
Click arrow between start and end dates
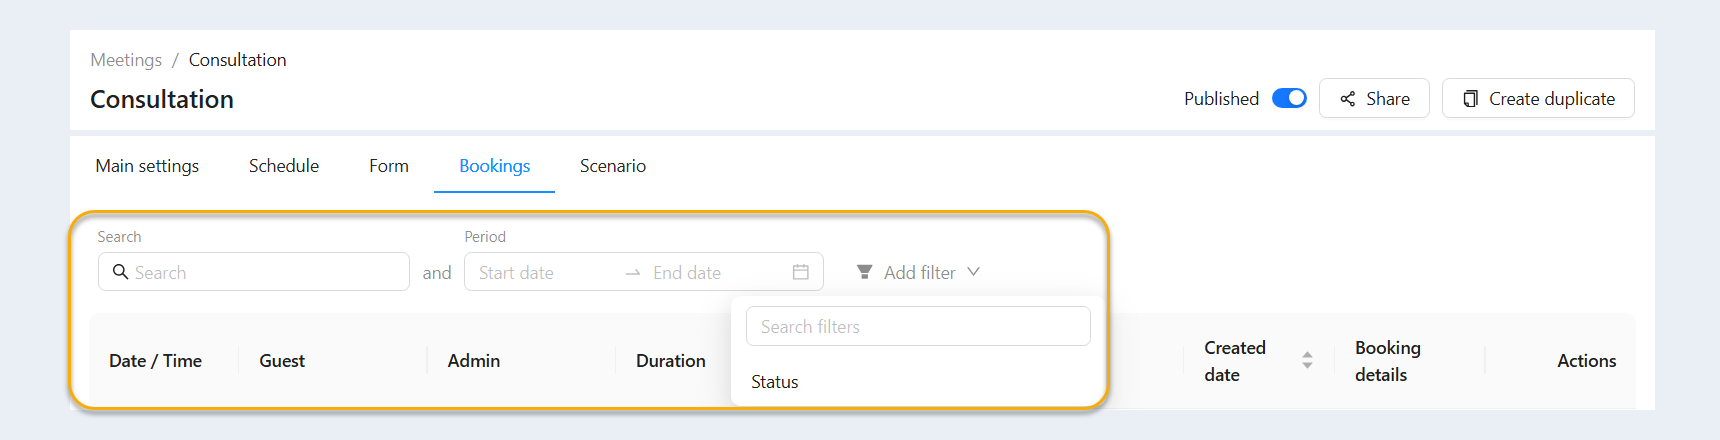(633, 273)
